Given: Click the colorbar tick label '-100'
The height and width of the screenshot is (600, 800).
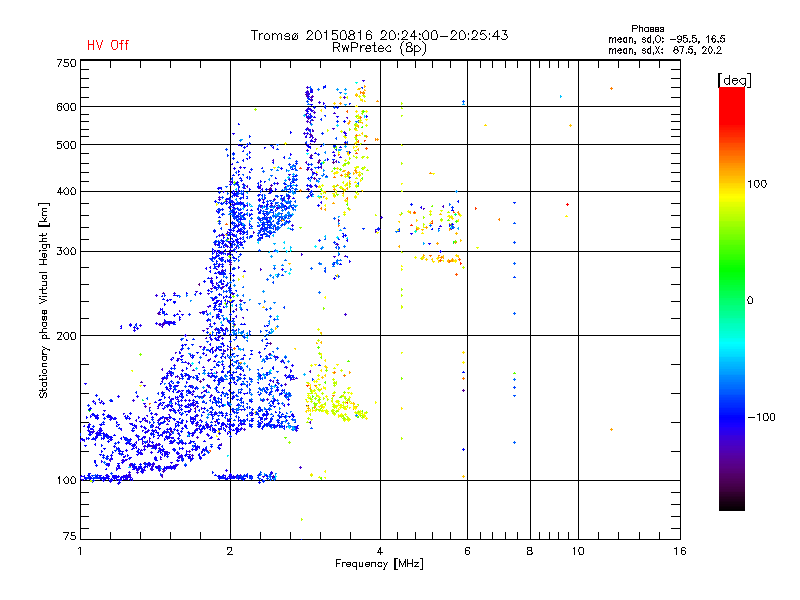Looking at the screenshot, I should (762, 417).
